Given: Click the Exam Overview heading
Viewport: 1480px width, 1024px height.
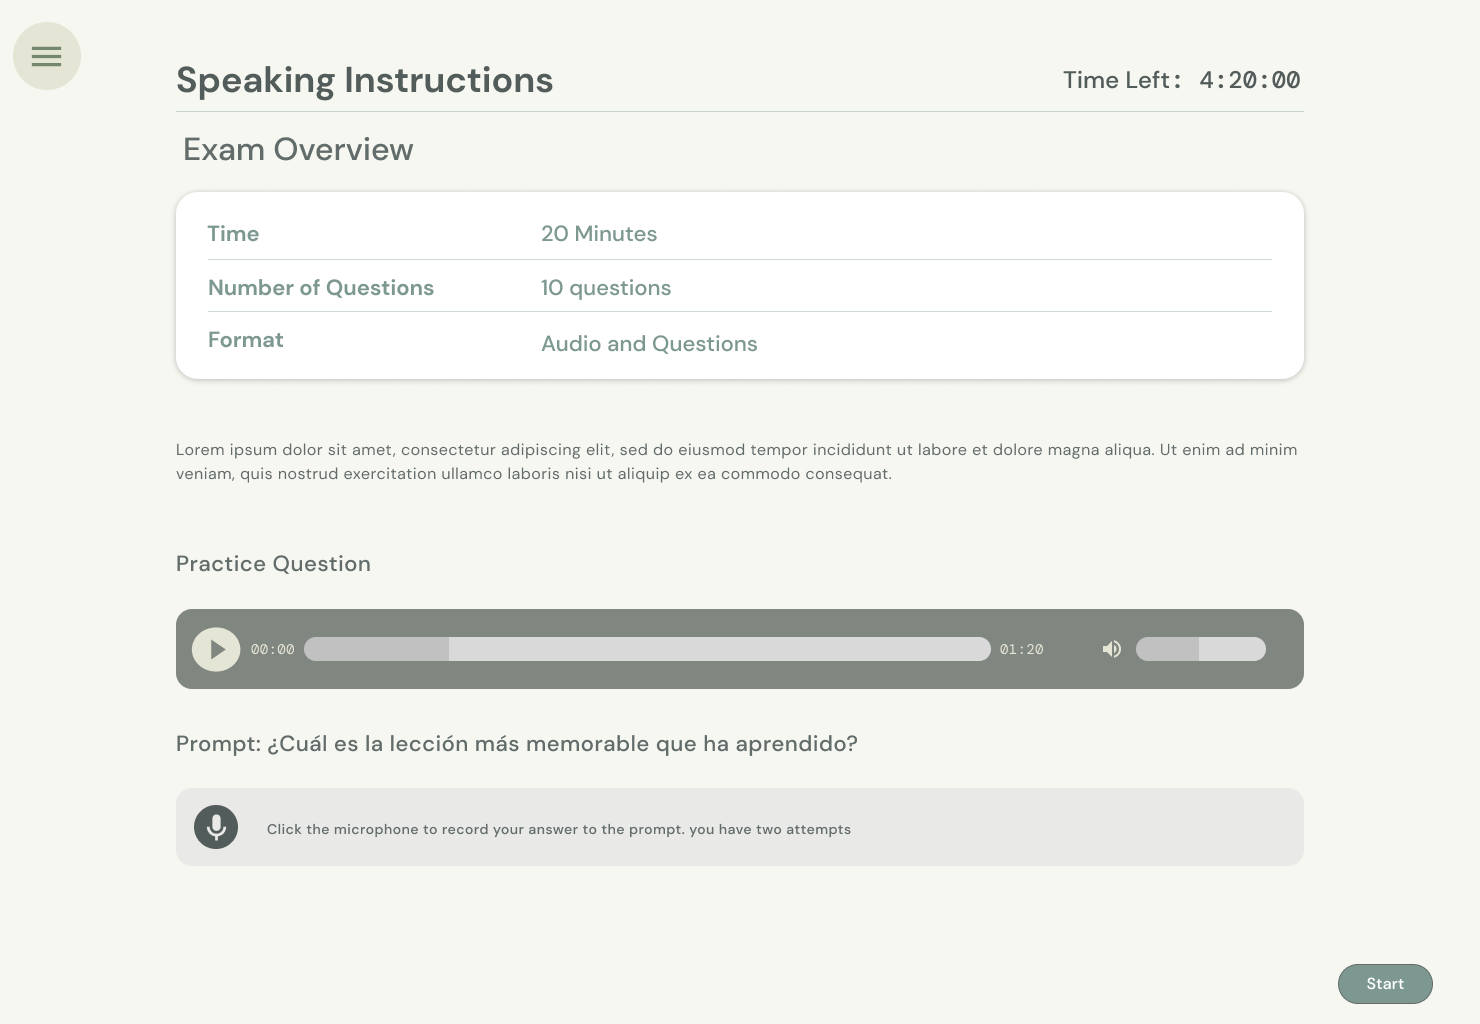Looking at the screenshot, I should click(298, 149).
